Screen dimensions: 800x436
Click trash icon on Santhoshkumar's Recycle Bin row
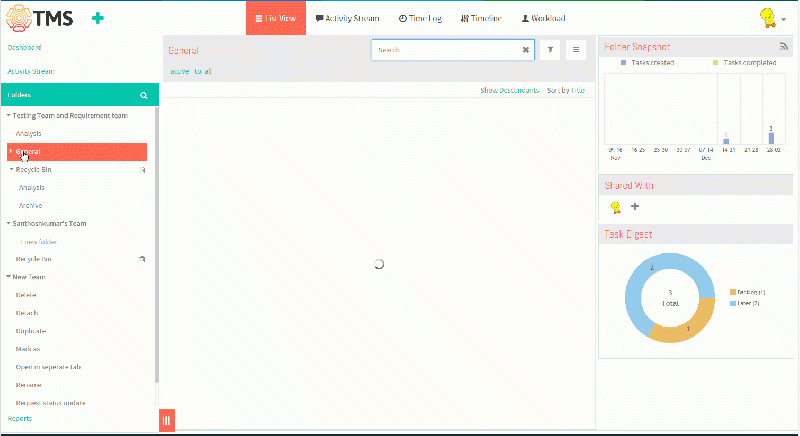coord(142,259)
